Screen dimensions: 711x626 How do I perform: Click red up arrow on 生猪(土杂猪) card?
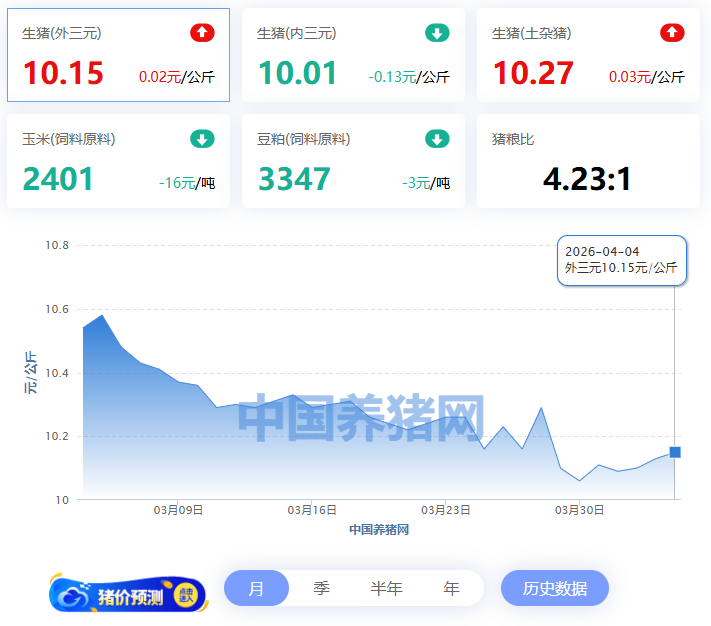point(672,33)
